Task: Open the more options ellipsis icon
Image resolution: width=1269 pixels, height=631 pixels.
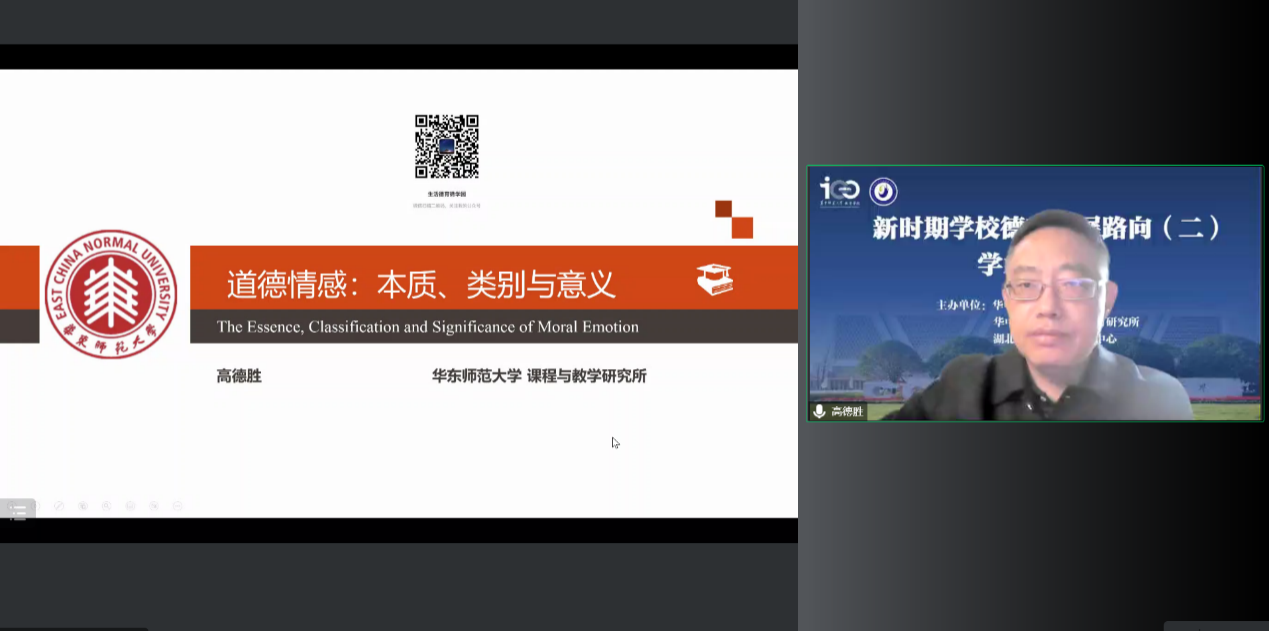Action: [x=177, y=506]
